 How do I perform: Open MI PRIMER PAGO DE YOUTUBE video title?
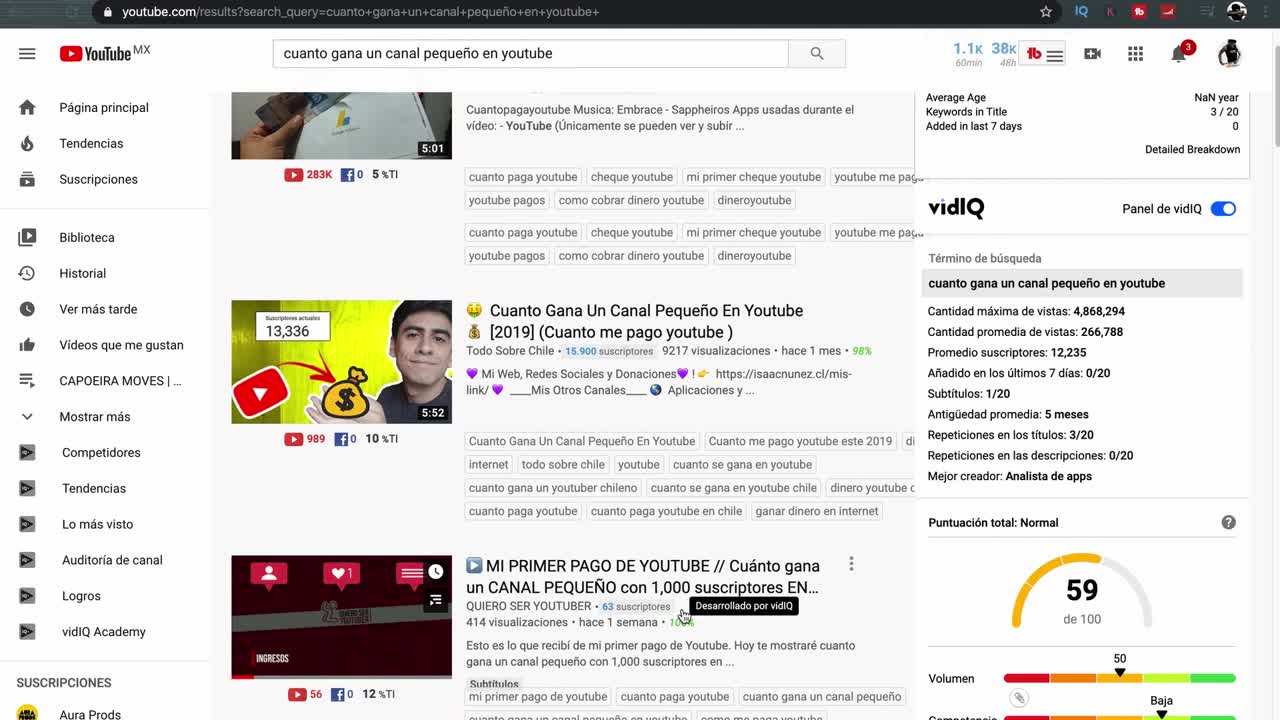tap(643, 576)
